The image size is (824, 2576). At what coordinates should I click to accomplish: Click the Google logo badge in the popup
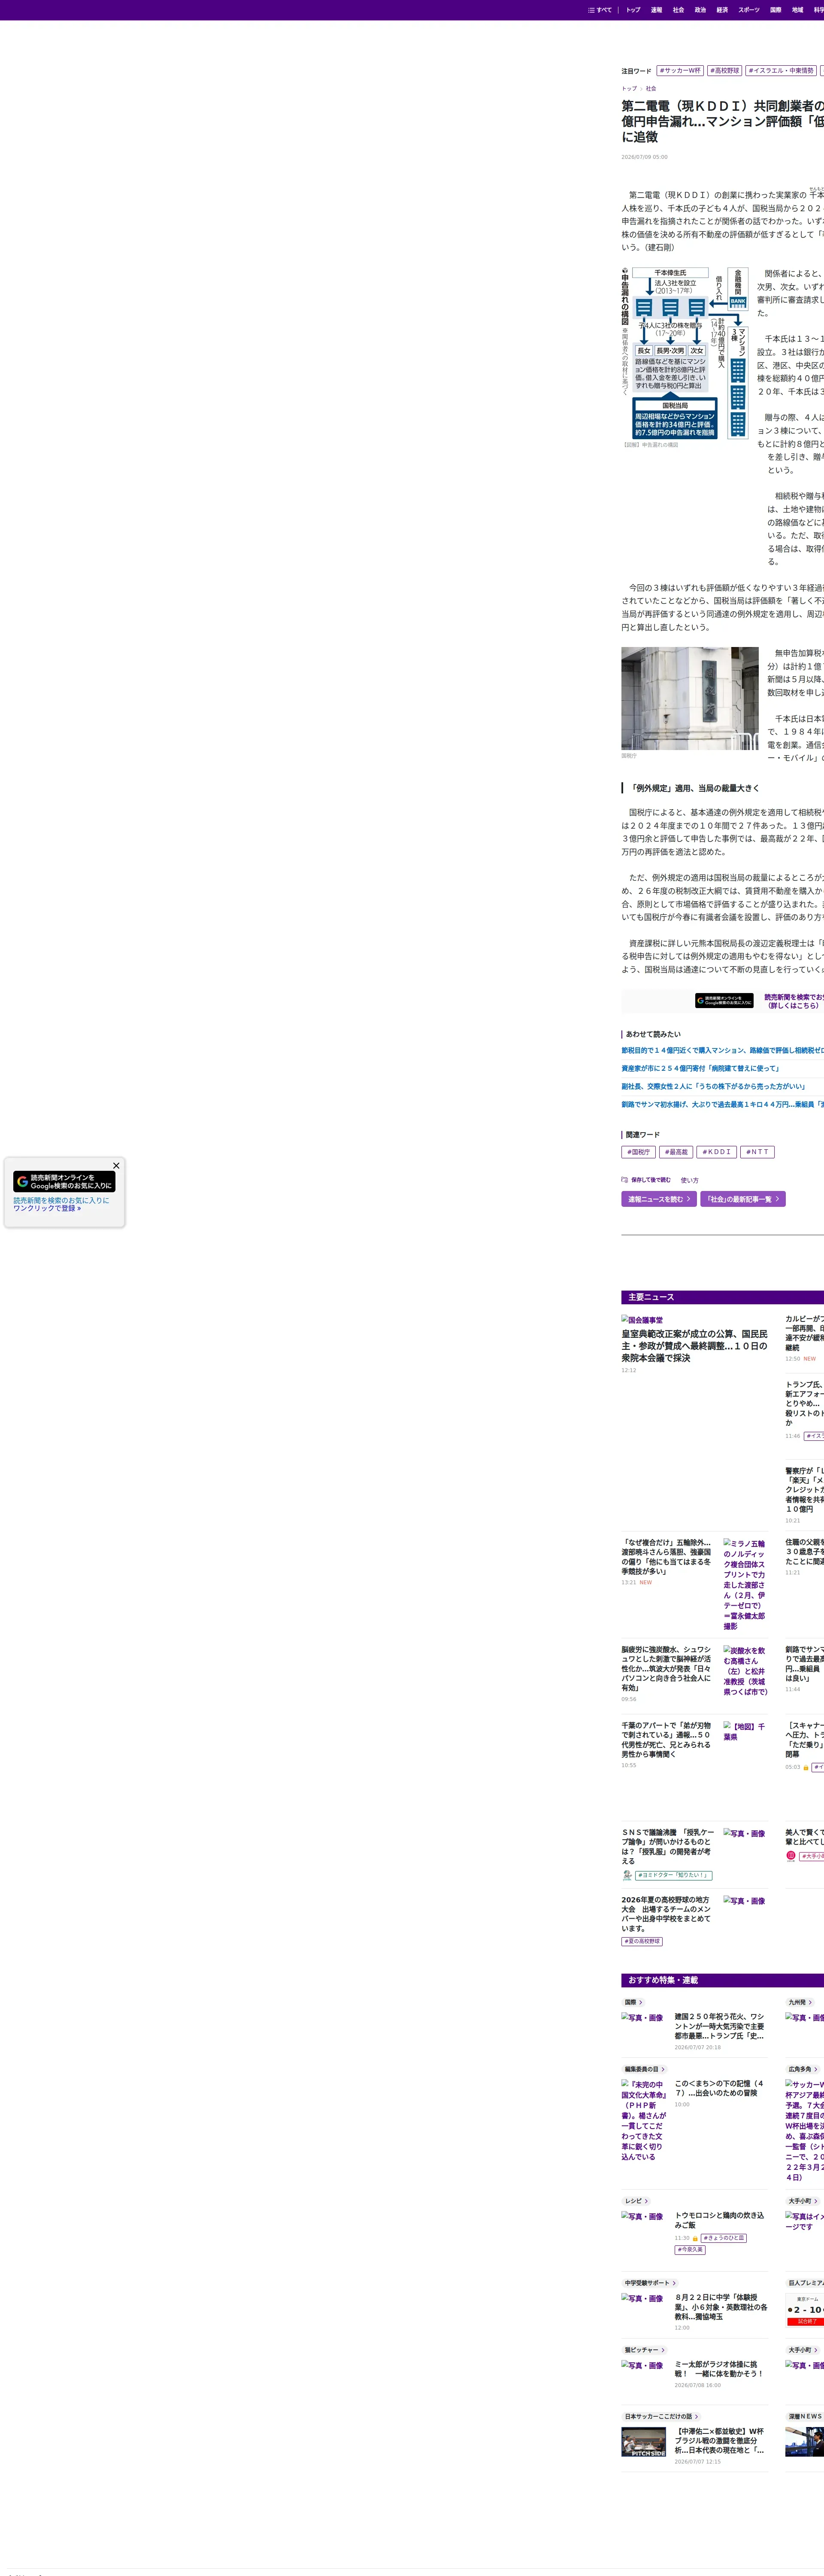click(64, 1181)
